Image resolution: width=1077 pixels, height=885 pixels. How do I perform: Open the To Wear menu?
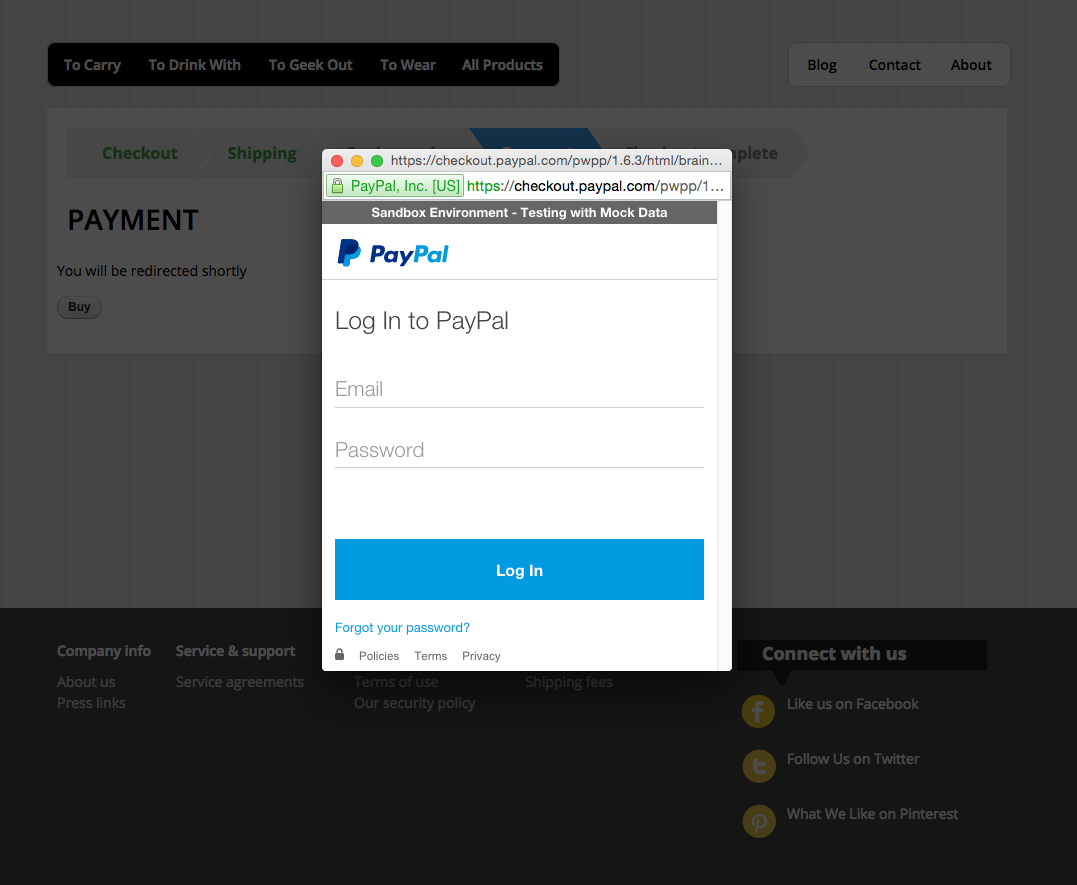[x=408, y=65]
